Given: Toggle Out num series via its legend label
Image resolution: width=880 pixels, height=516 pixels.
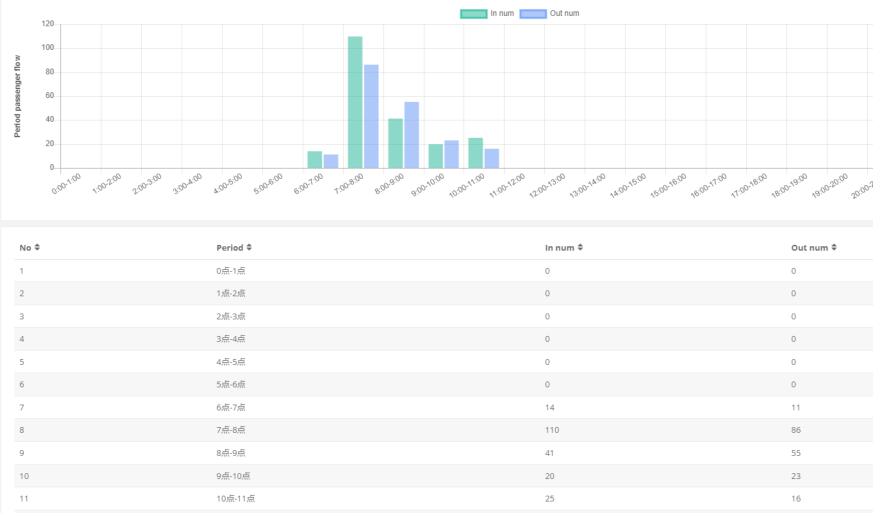Looking at the screenshot, I should point(564,13).
